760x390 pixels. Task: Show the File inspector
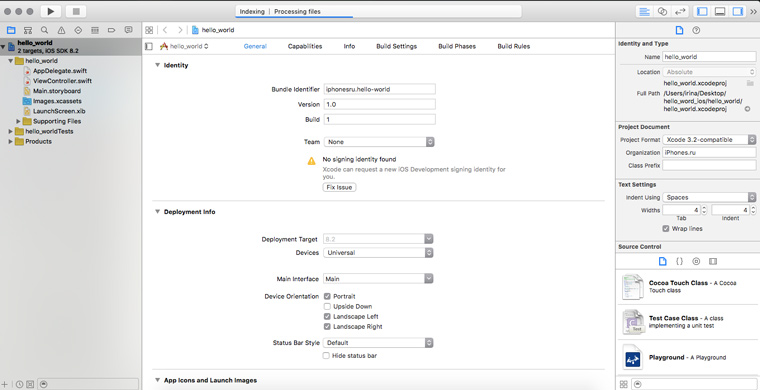pyautogui.click(x=679, y=30)
